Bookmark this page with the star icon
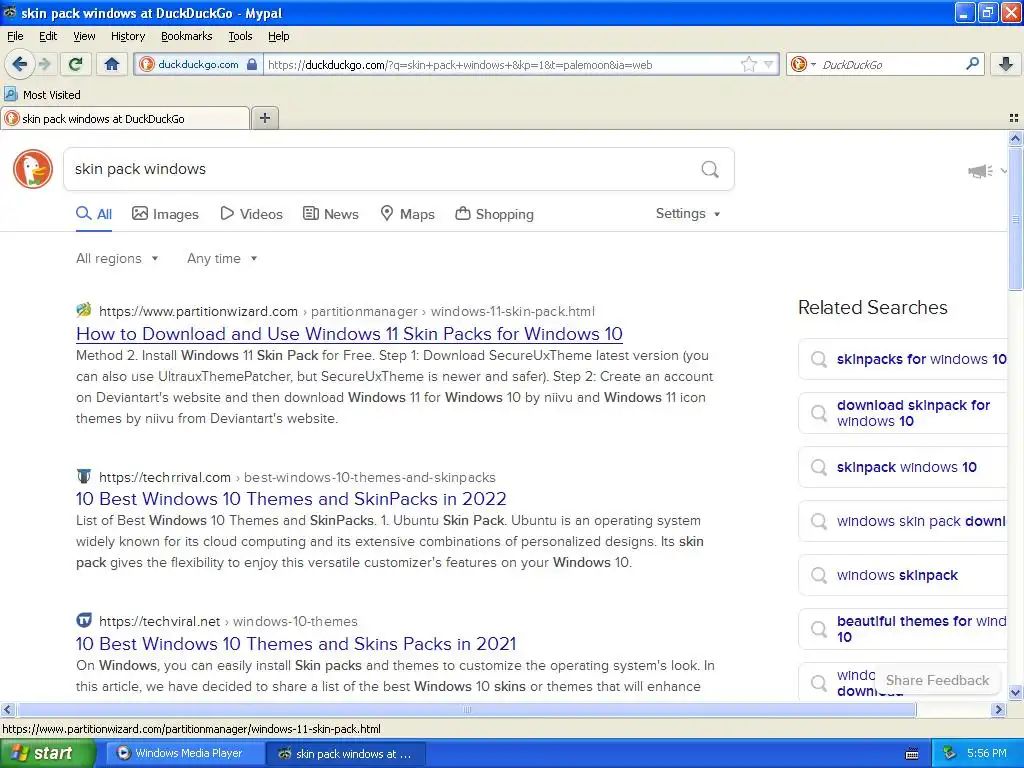 click(x=748, y=64)
